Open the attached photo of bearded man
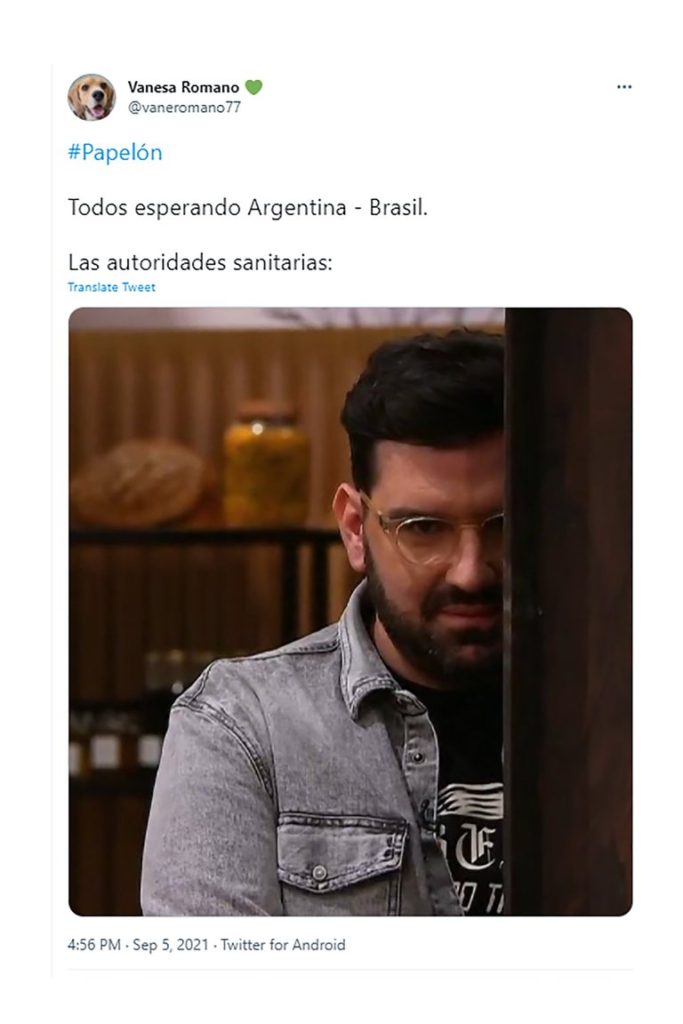The image size is (683, 1024). (x=351, y=611)
